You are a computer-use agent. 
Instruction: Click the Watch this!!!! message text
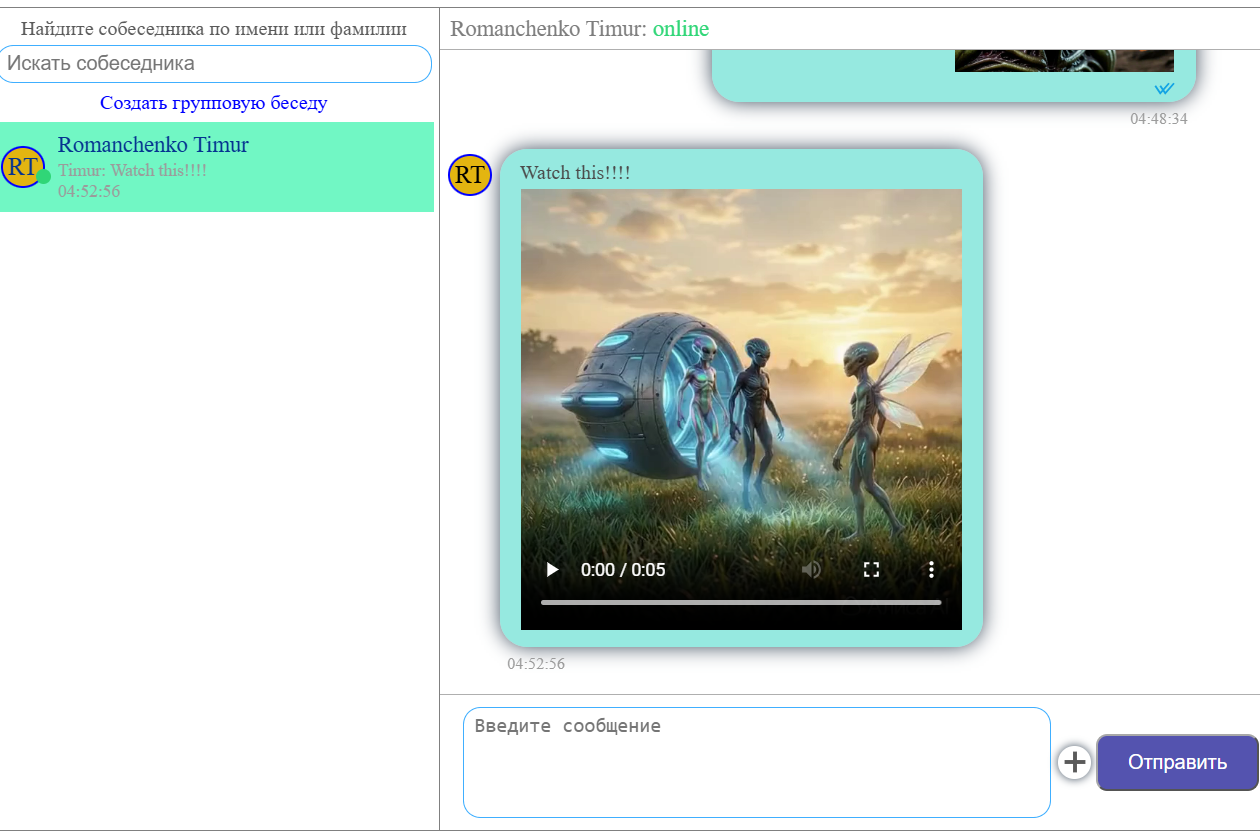coord(575,173)
